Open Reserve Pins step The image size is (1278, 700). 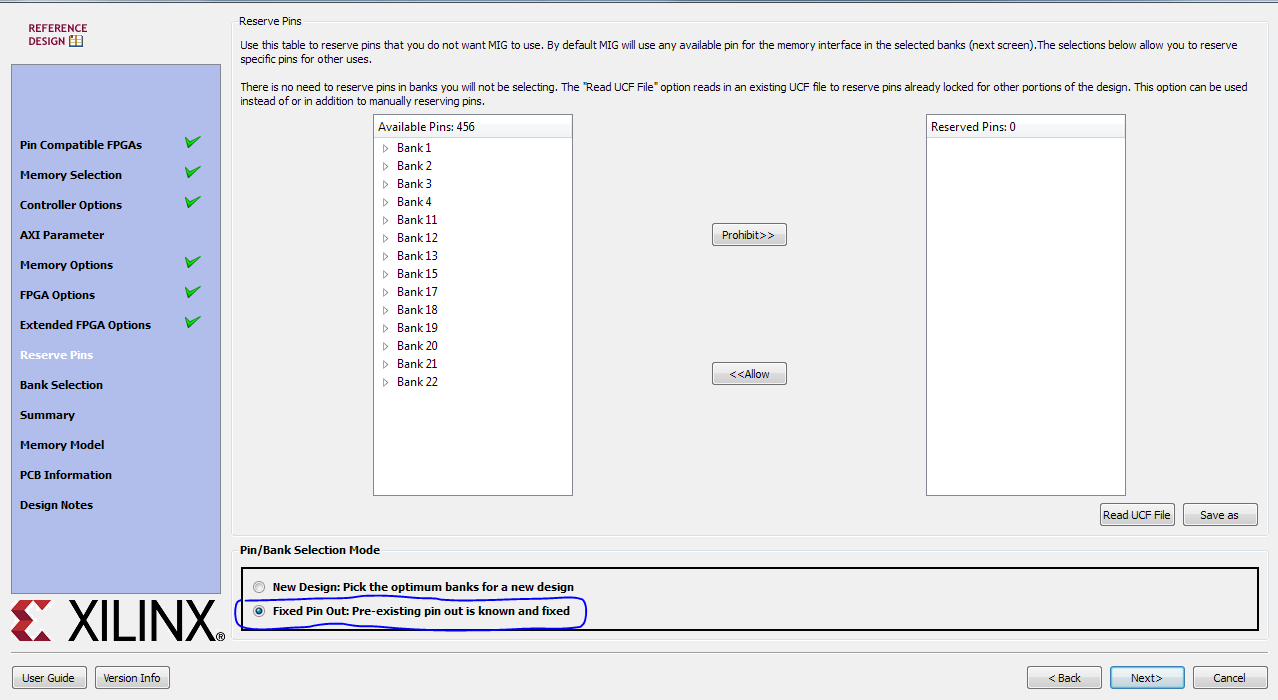pyautogui.click(x=56, y=355)
